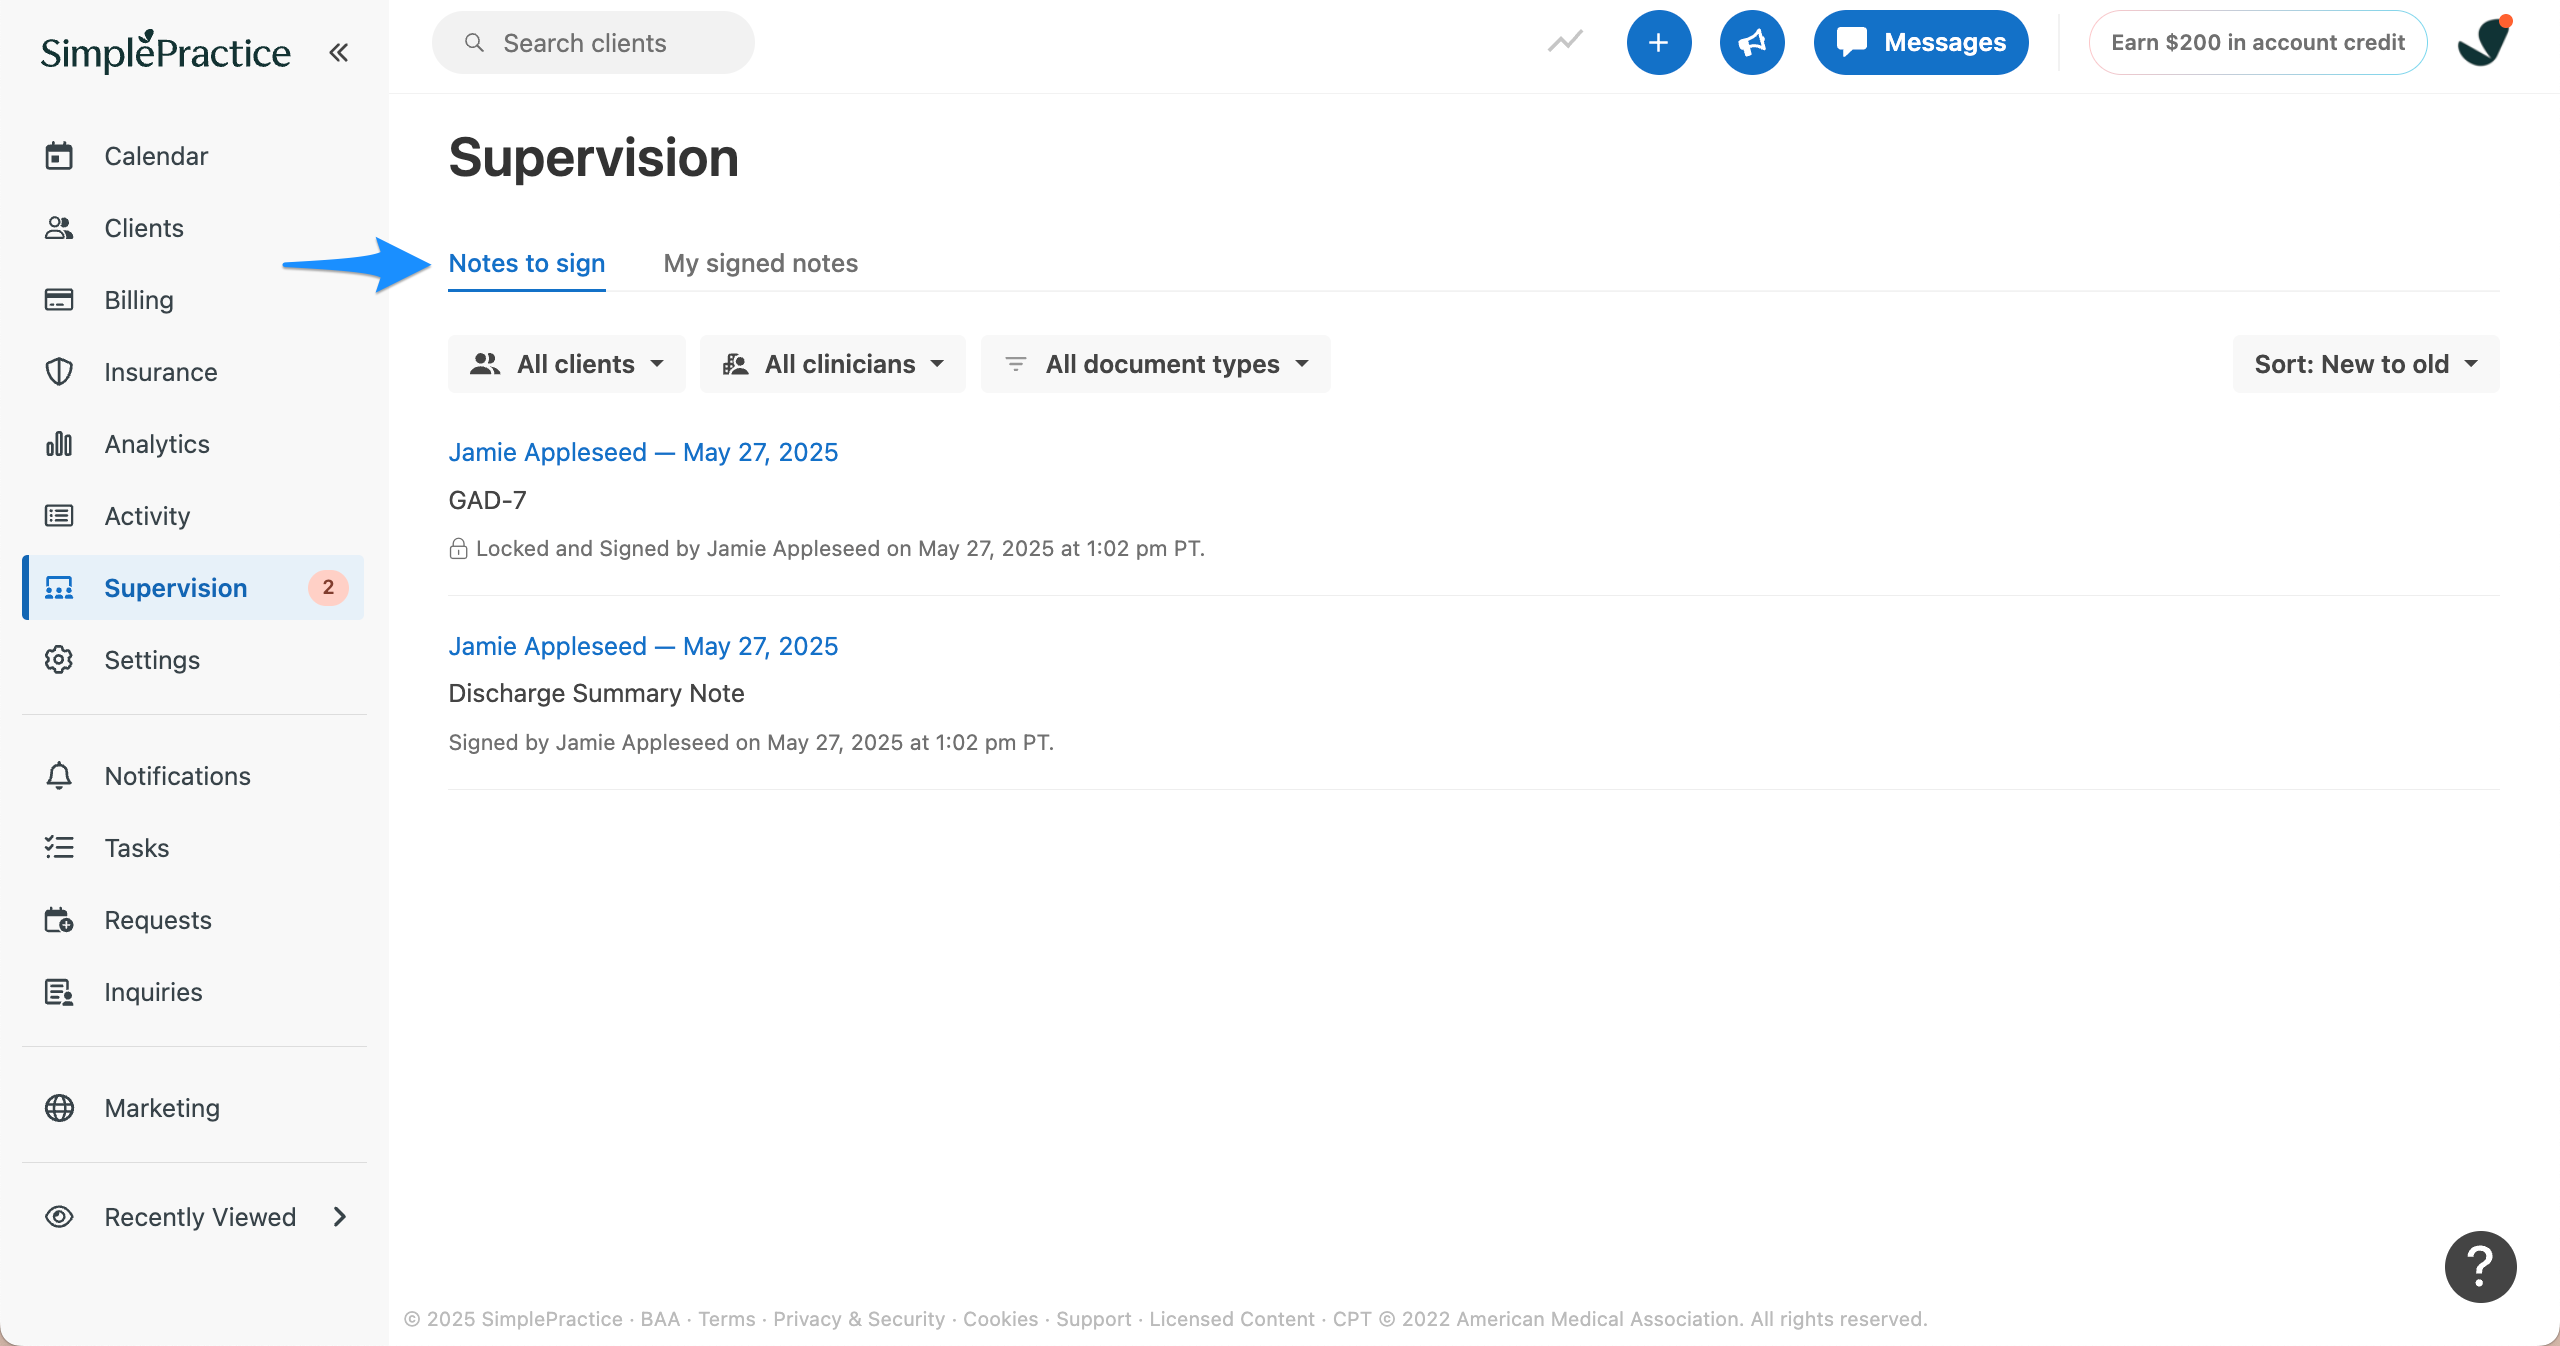
Task: Change Sort: New to old dropdown
Action: click(x=2365, y=364)
